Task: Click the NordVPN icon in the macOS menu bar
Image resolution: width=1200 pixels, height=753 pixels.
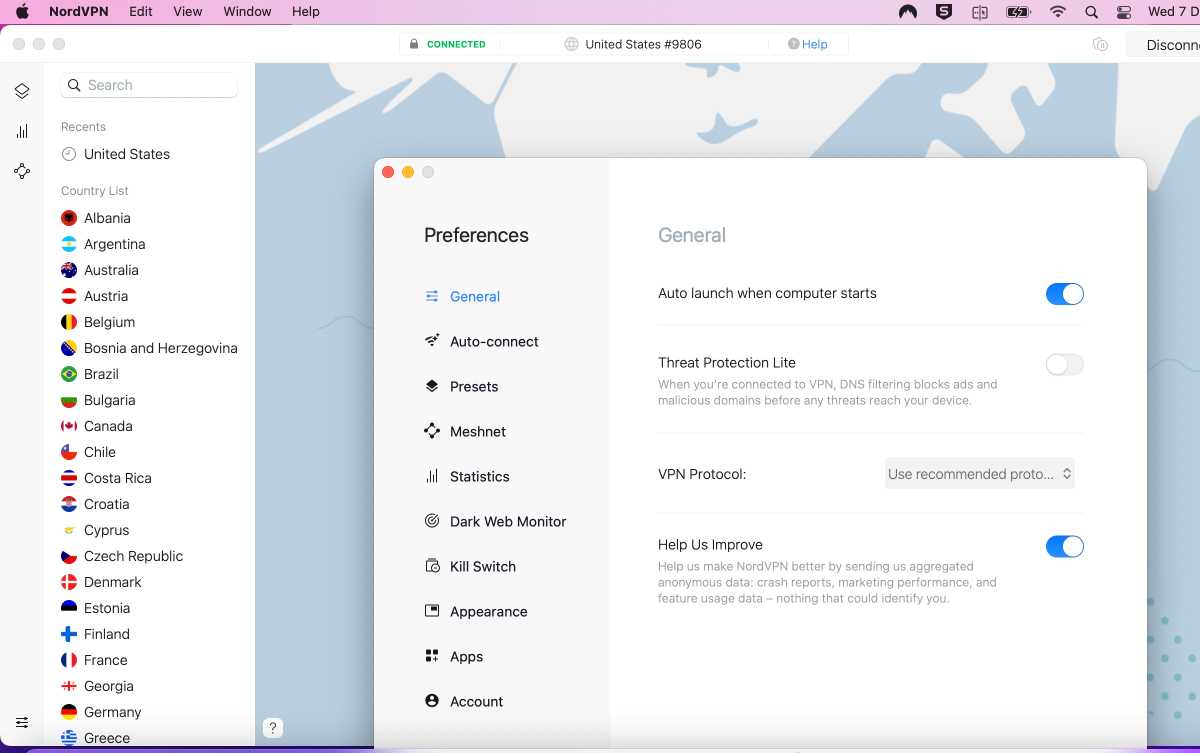Action: coord(907,12)
